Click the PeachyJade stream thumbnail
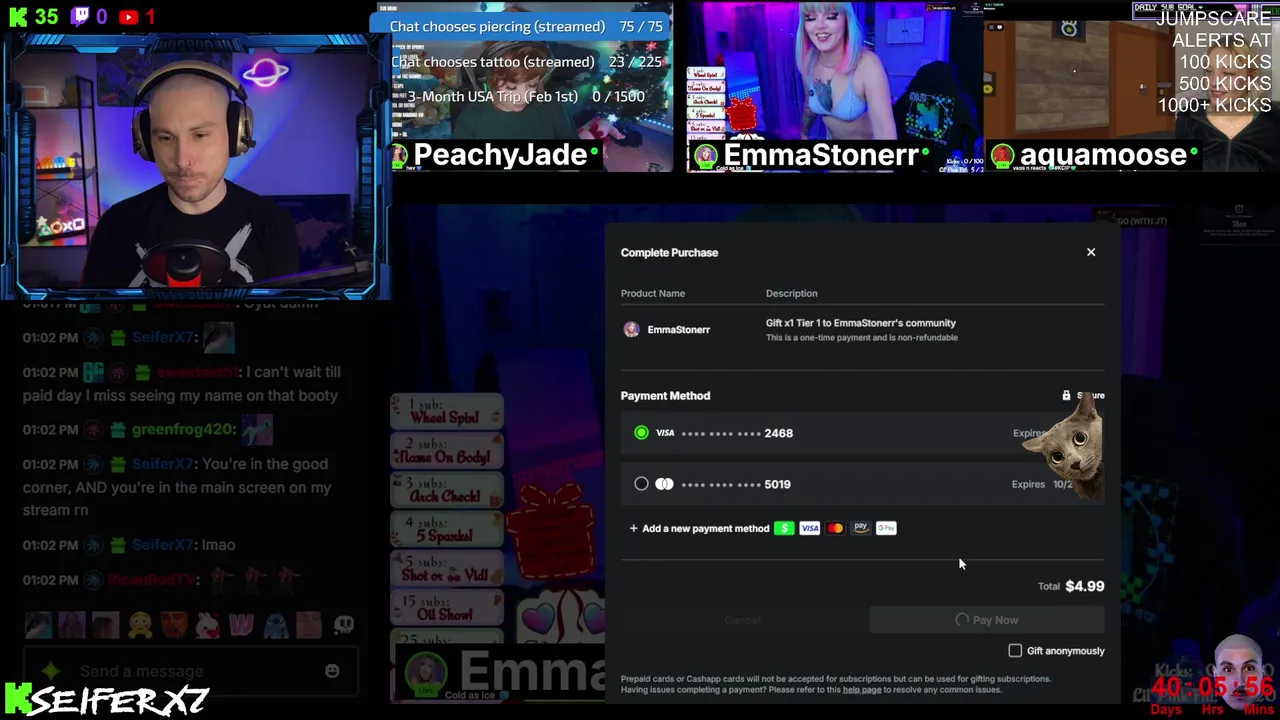The image size is (1280, 720). pos(531,87)
